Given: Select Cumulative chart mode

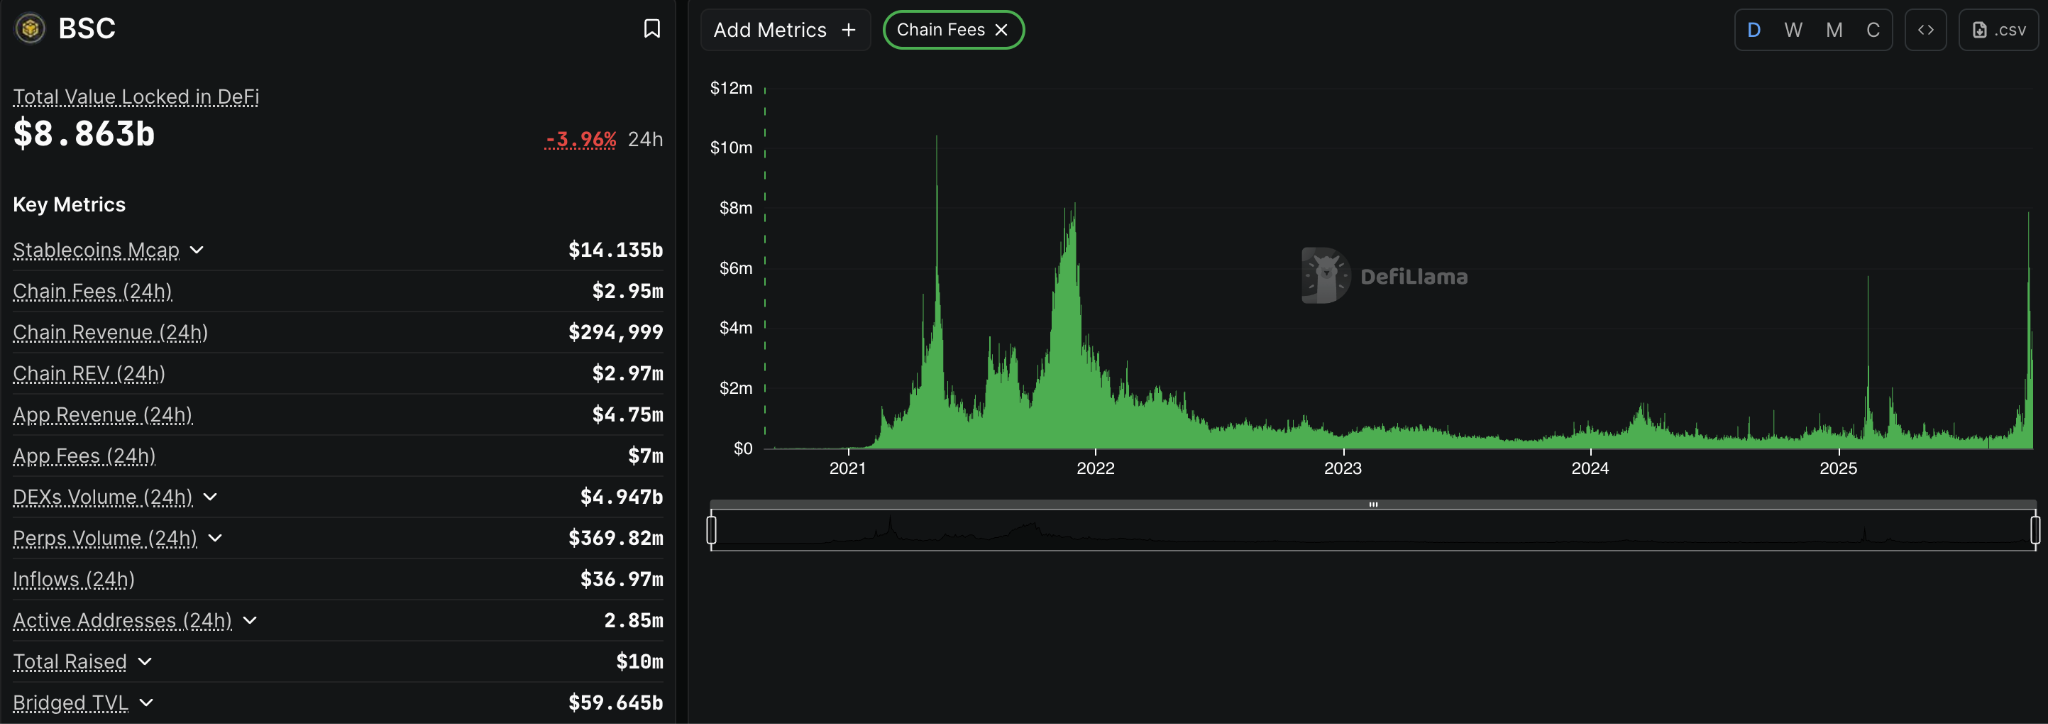Looking at the screenshot, I should point(1873,30).
